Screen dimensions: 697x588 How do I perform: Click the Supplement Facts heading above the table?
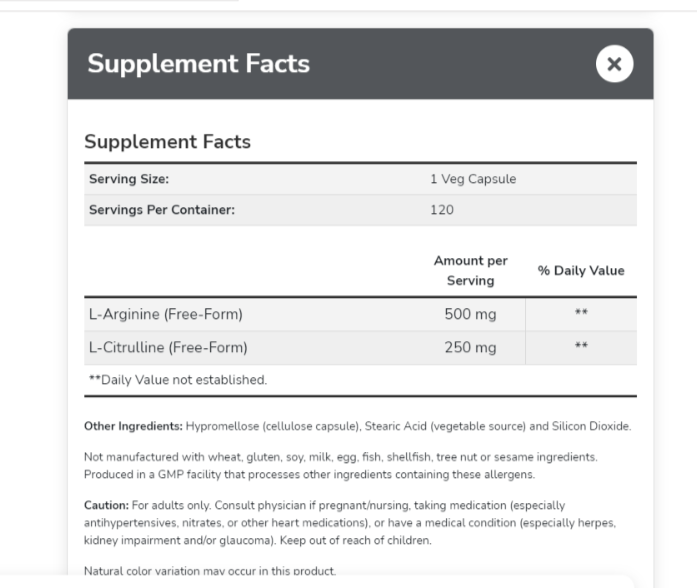(x=167, y=141)
